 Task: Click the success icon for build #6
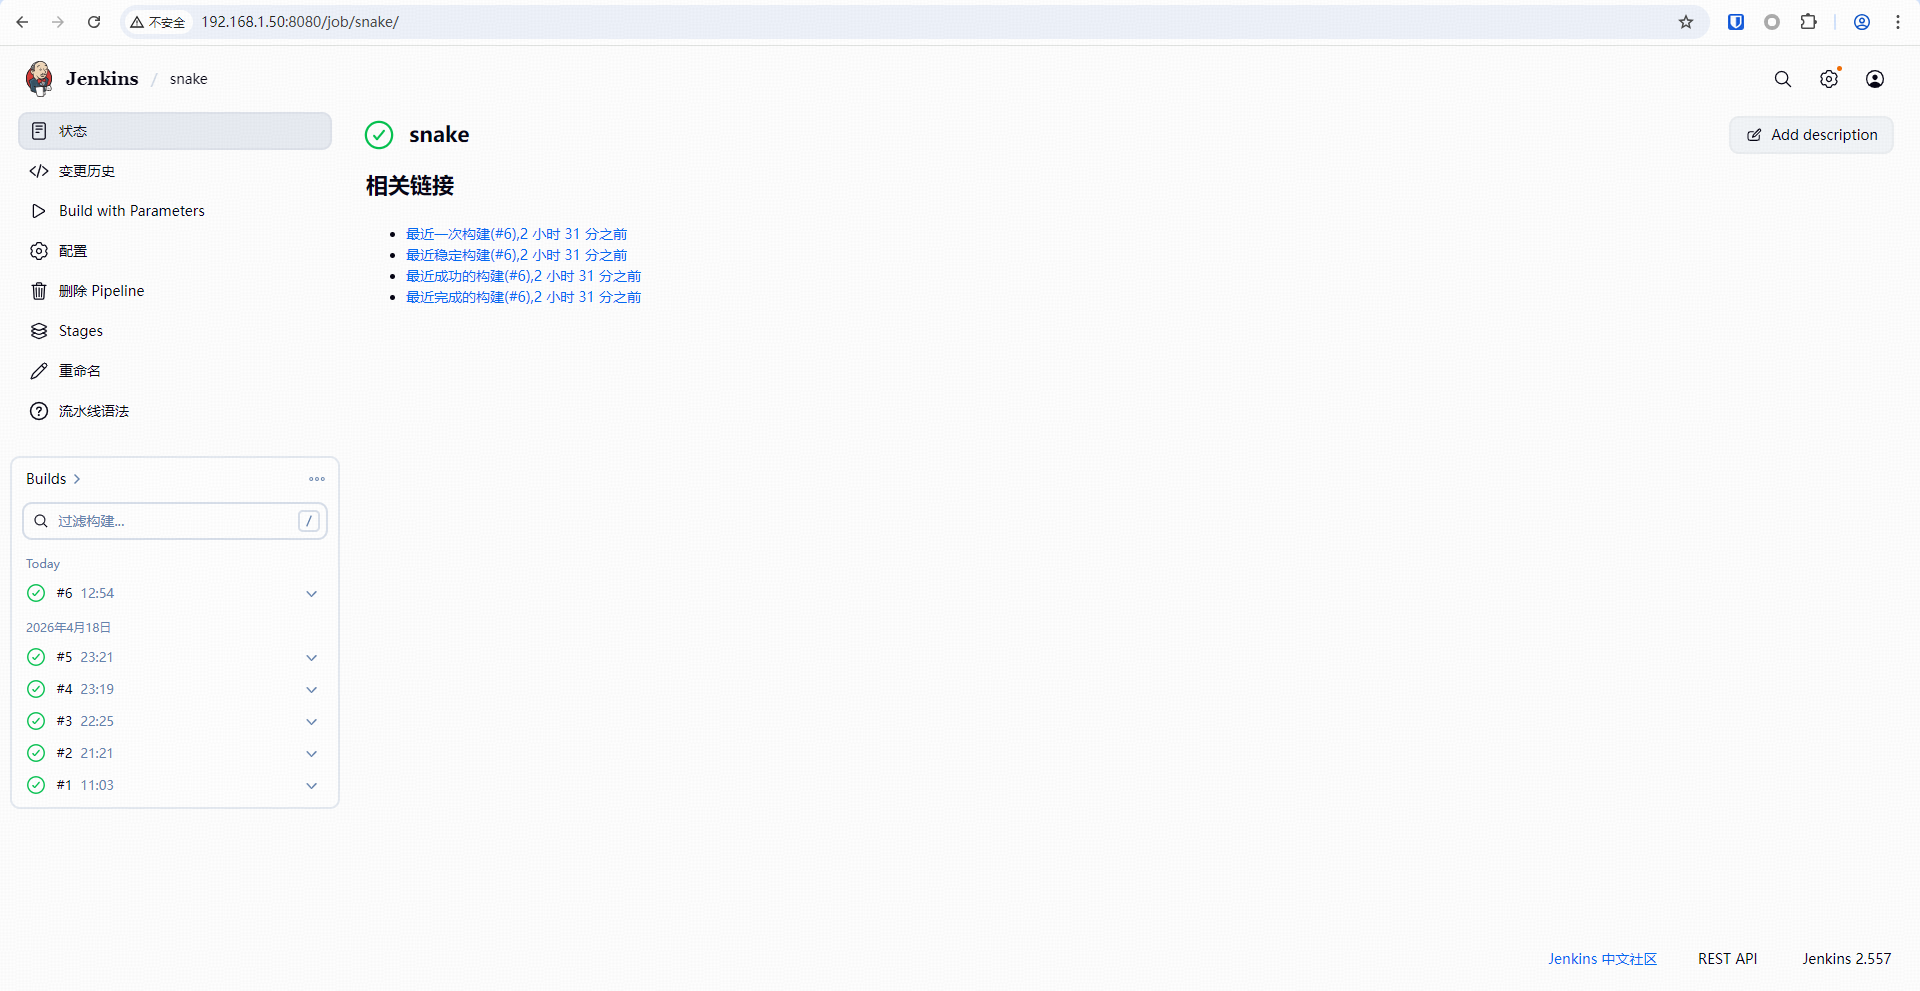(x=36, y=593)
